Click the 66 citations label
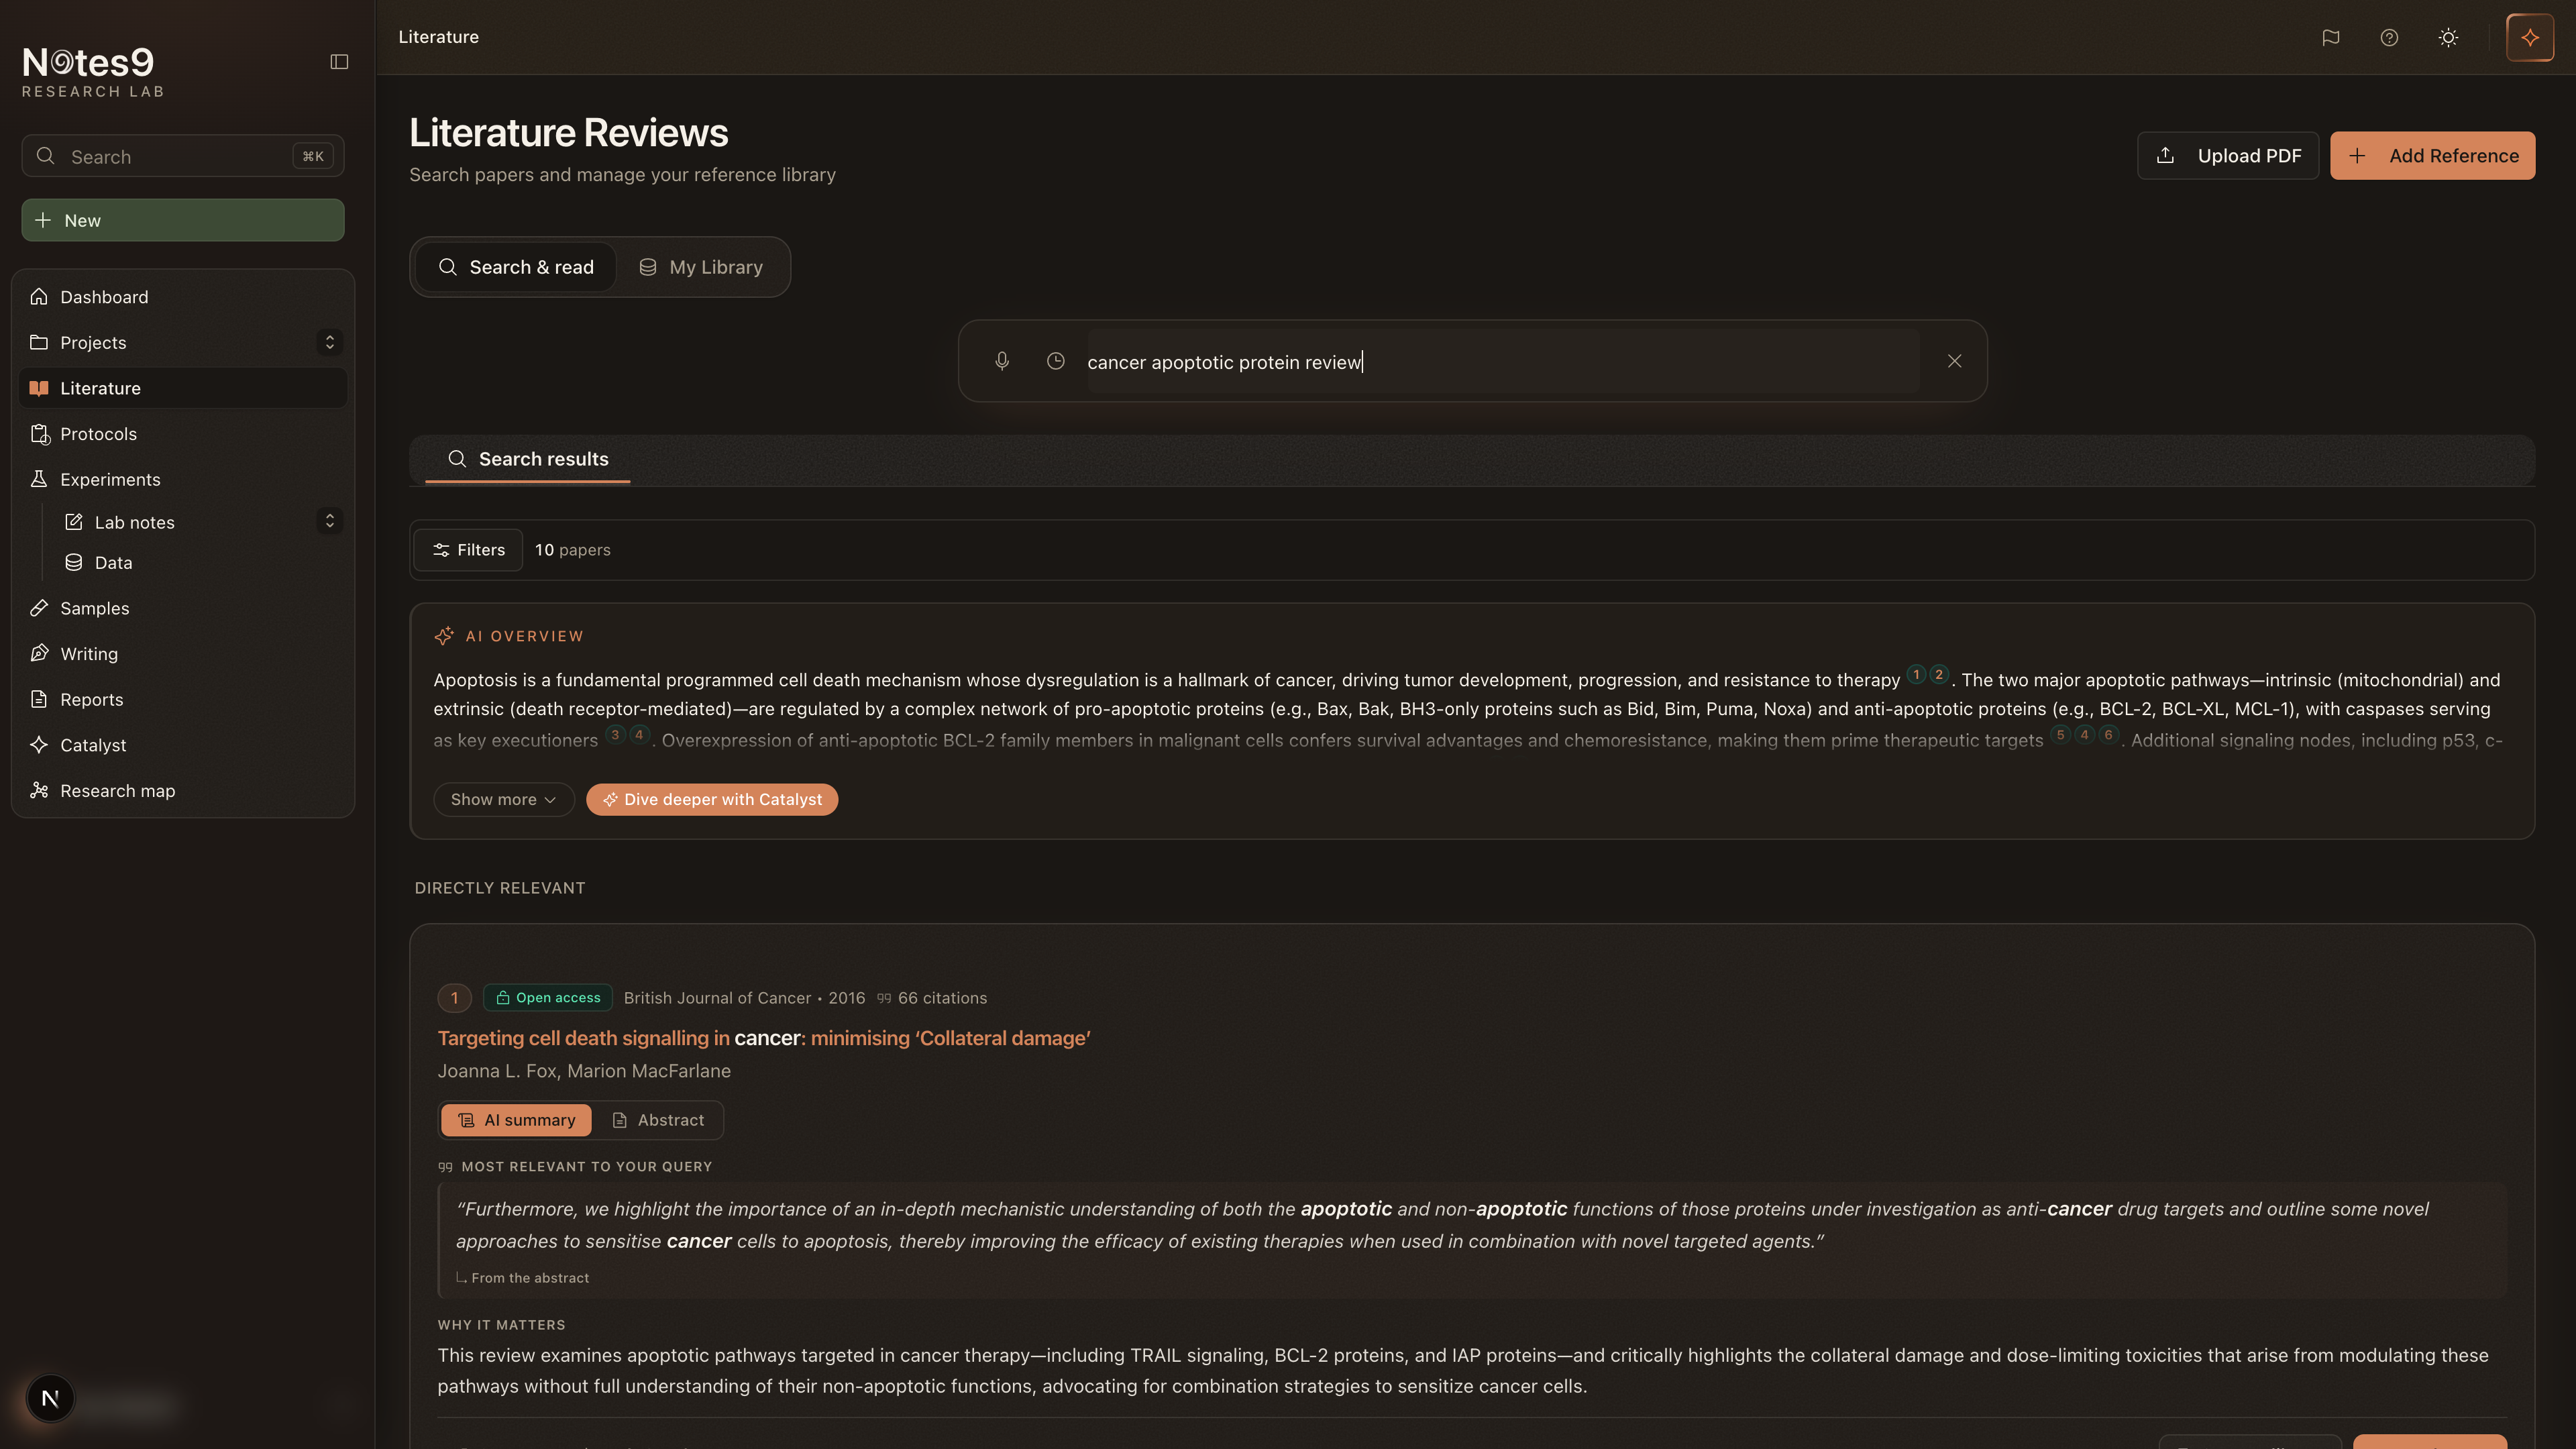The width and height of the screenshot is (2576, 1449). (932, 998)
